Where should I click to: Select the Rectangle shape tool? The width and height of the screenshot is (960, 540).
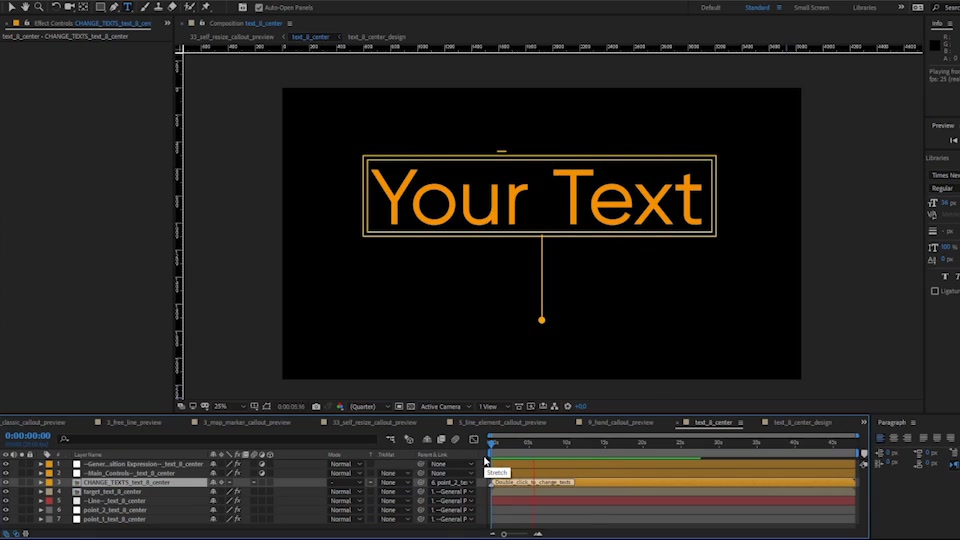(100, 7)
